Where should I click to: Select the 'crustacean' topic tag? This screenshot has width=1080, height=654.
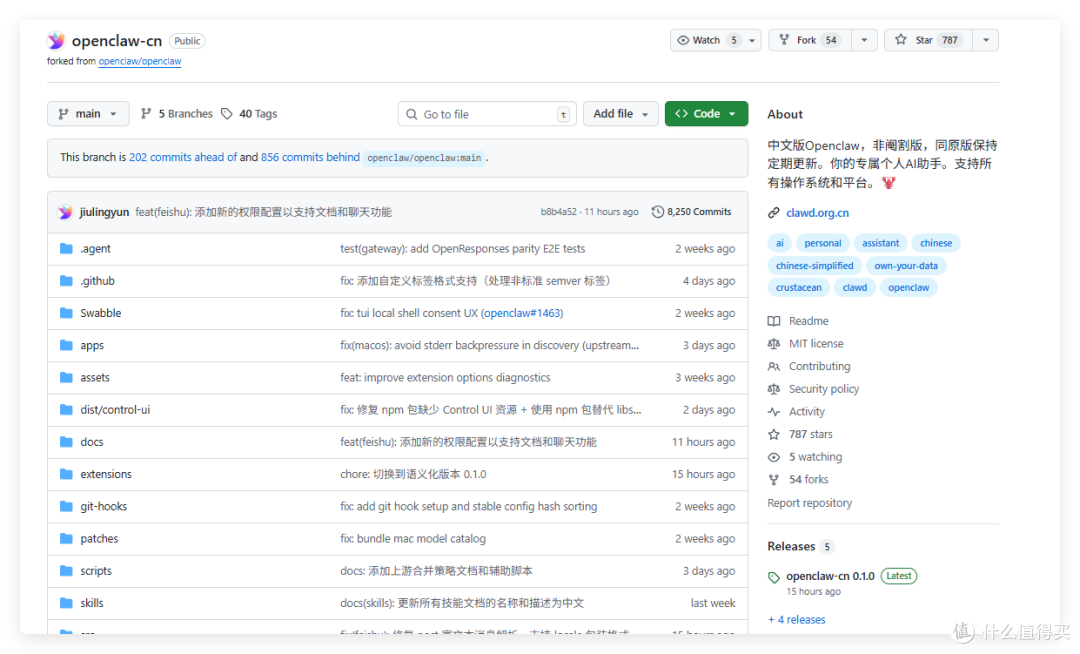798,288
